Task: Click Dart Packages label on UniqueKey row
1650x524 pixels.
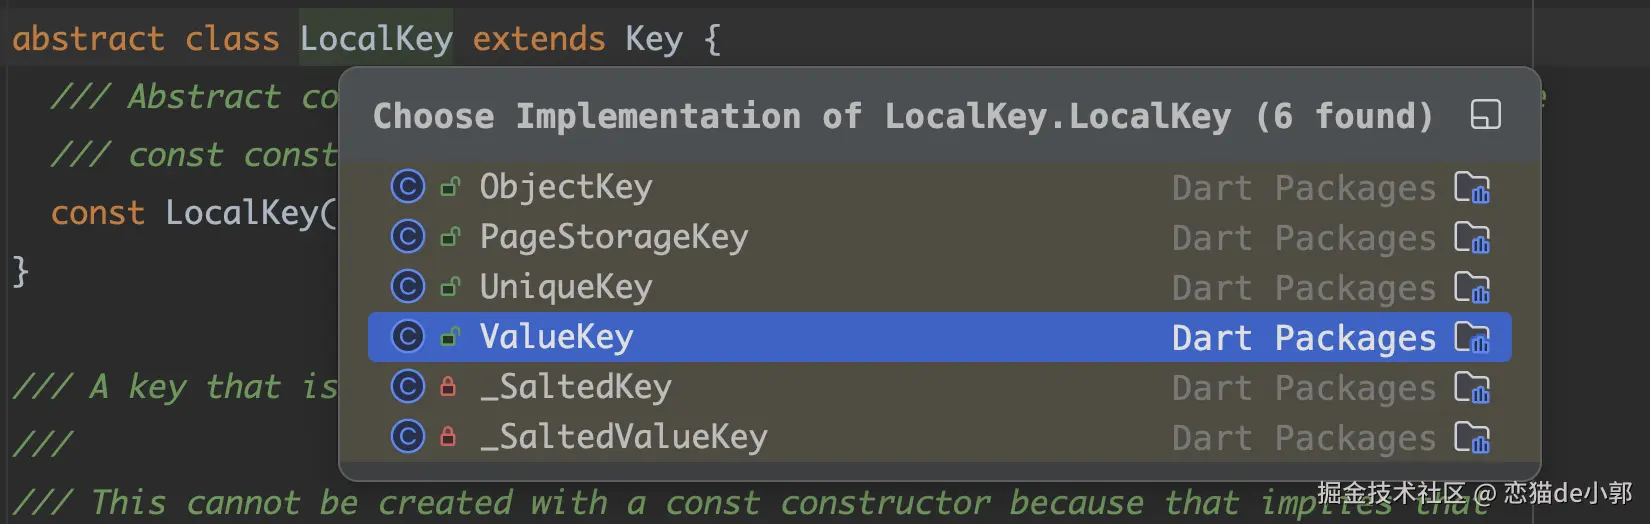Action: coord(1304,288)
